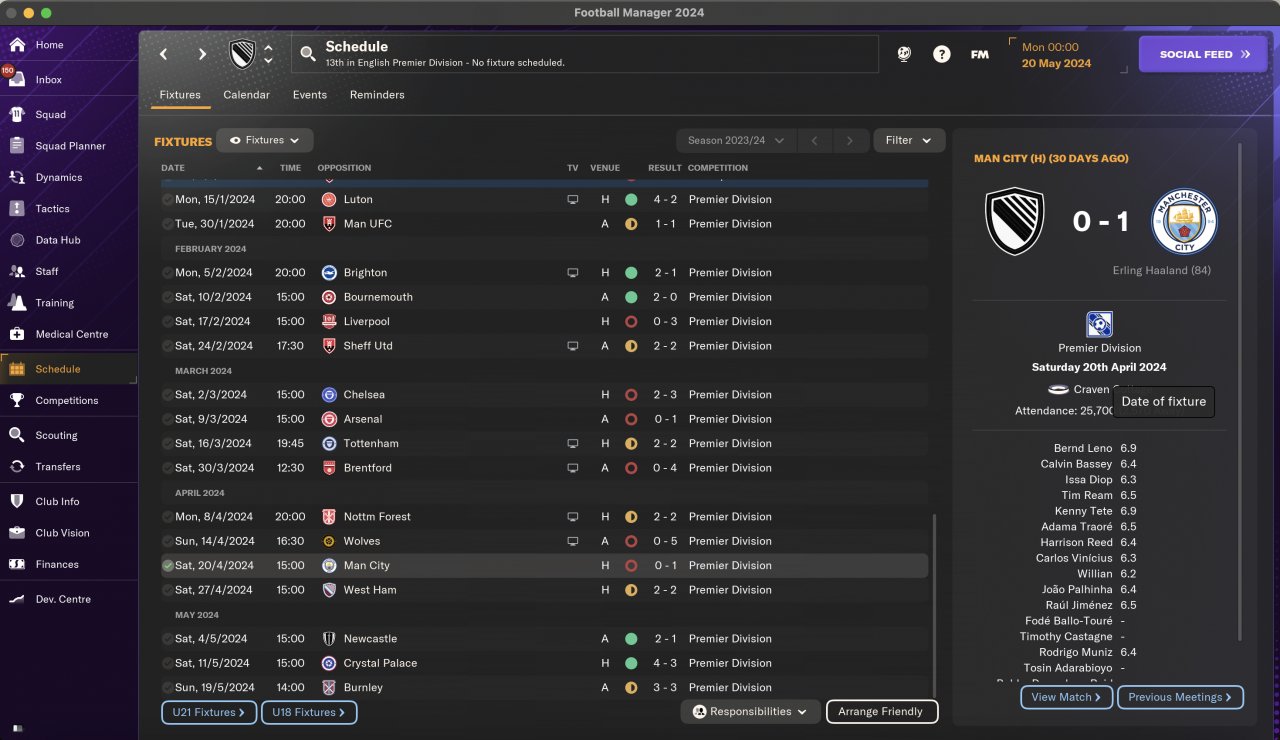Click the Schedule search field in the top bar

coord(585,54)
